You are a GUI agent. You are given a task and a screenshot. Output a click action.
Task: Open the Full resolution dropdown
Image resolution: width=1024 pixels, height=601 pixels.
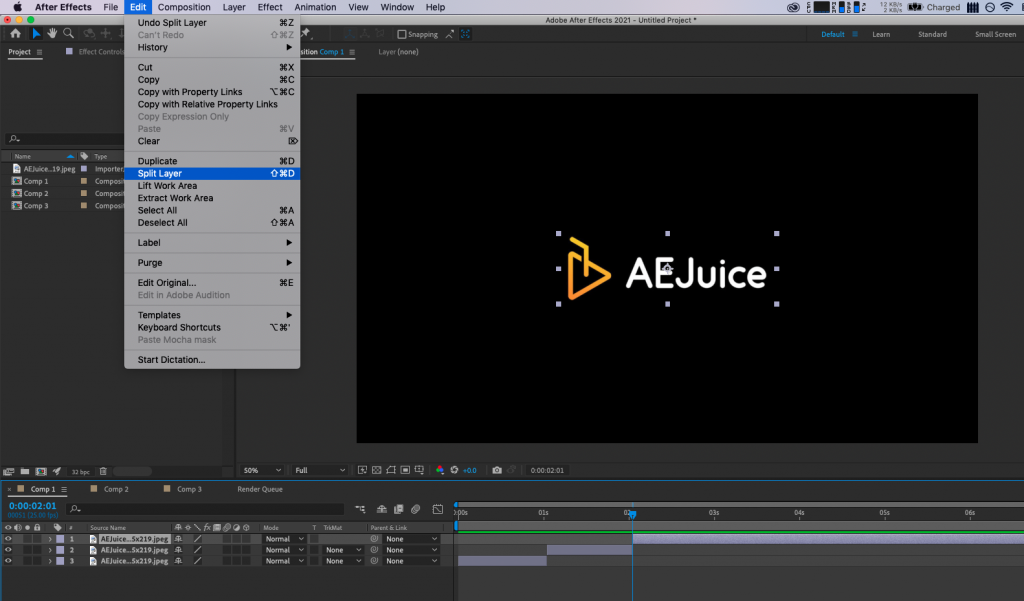coord(318,470)
